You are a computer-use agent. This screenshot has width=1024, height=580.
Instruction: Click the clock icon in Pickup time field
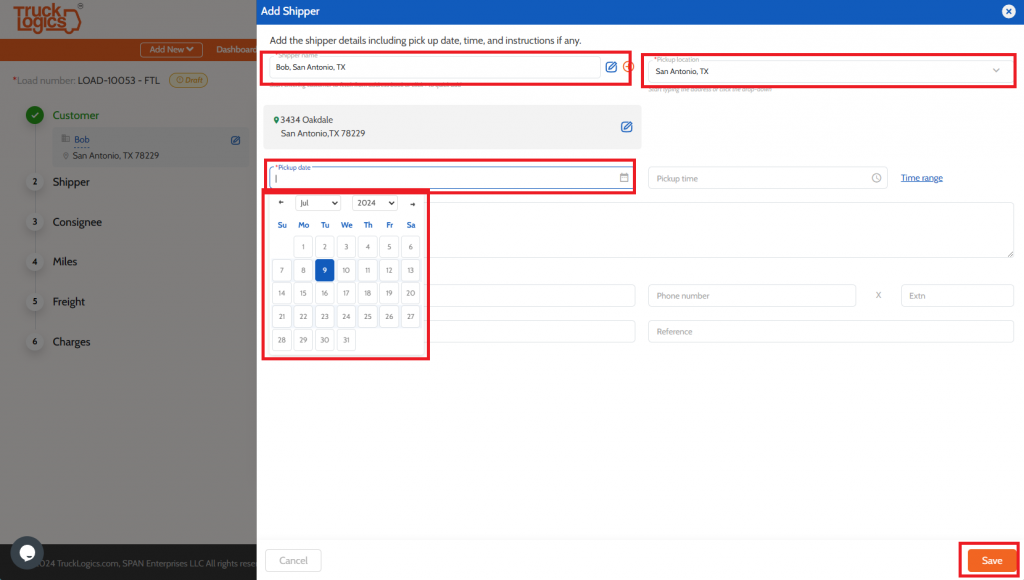pyautogui.click(x=876, y=178)
